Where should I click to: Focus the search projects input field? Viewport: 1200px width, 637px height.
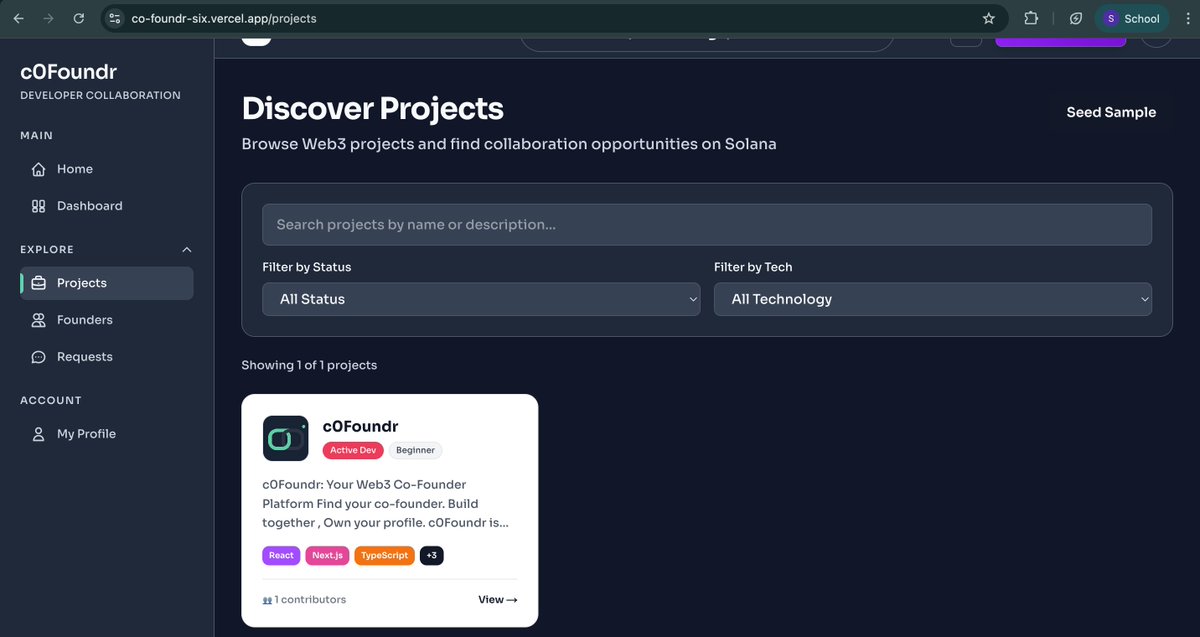(x=707, y=225)
